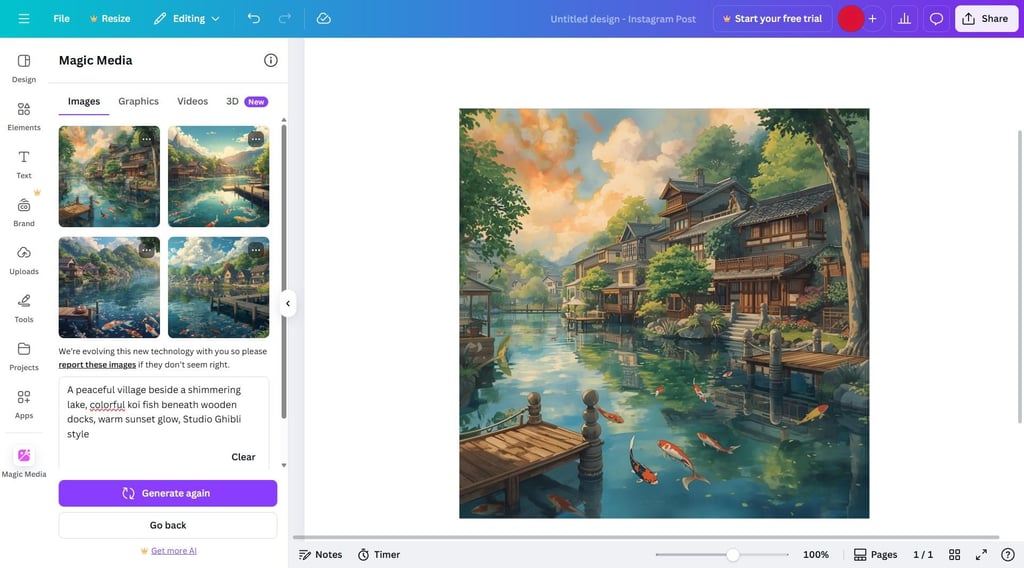1024x568 pixels.
Task: Switch to the Images tab
Action: point(84,101)
